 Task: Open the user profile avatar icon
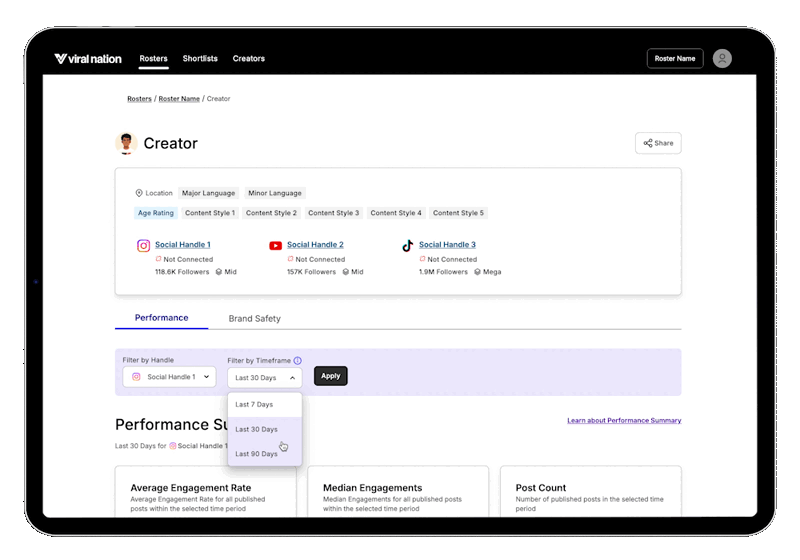pos(722,59)
